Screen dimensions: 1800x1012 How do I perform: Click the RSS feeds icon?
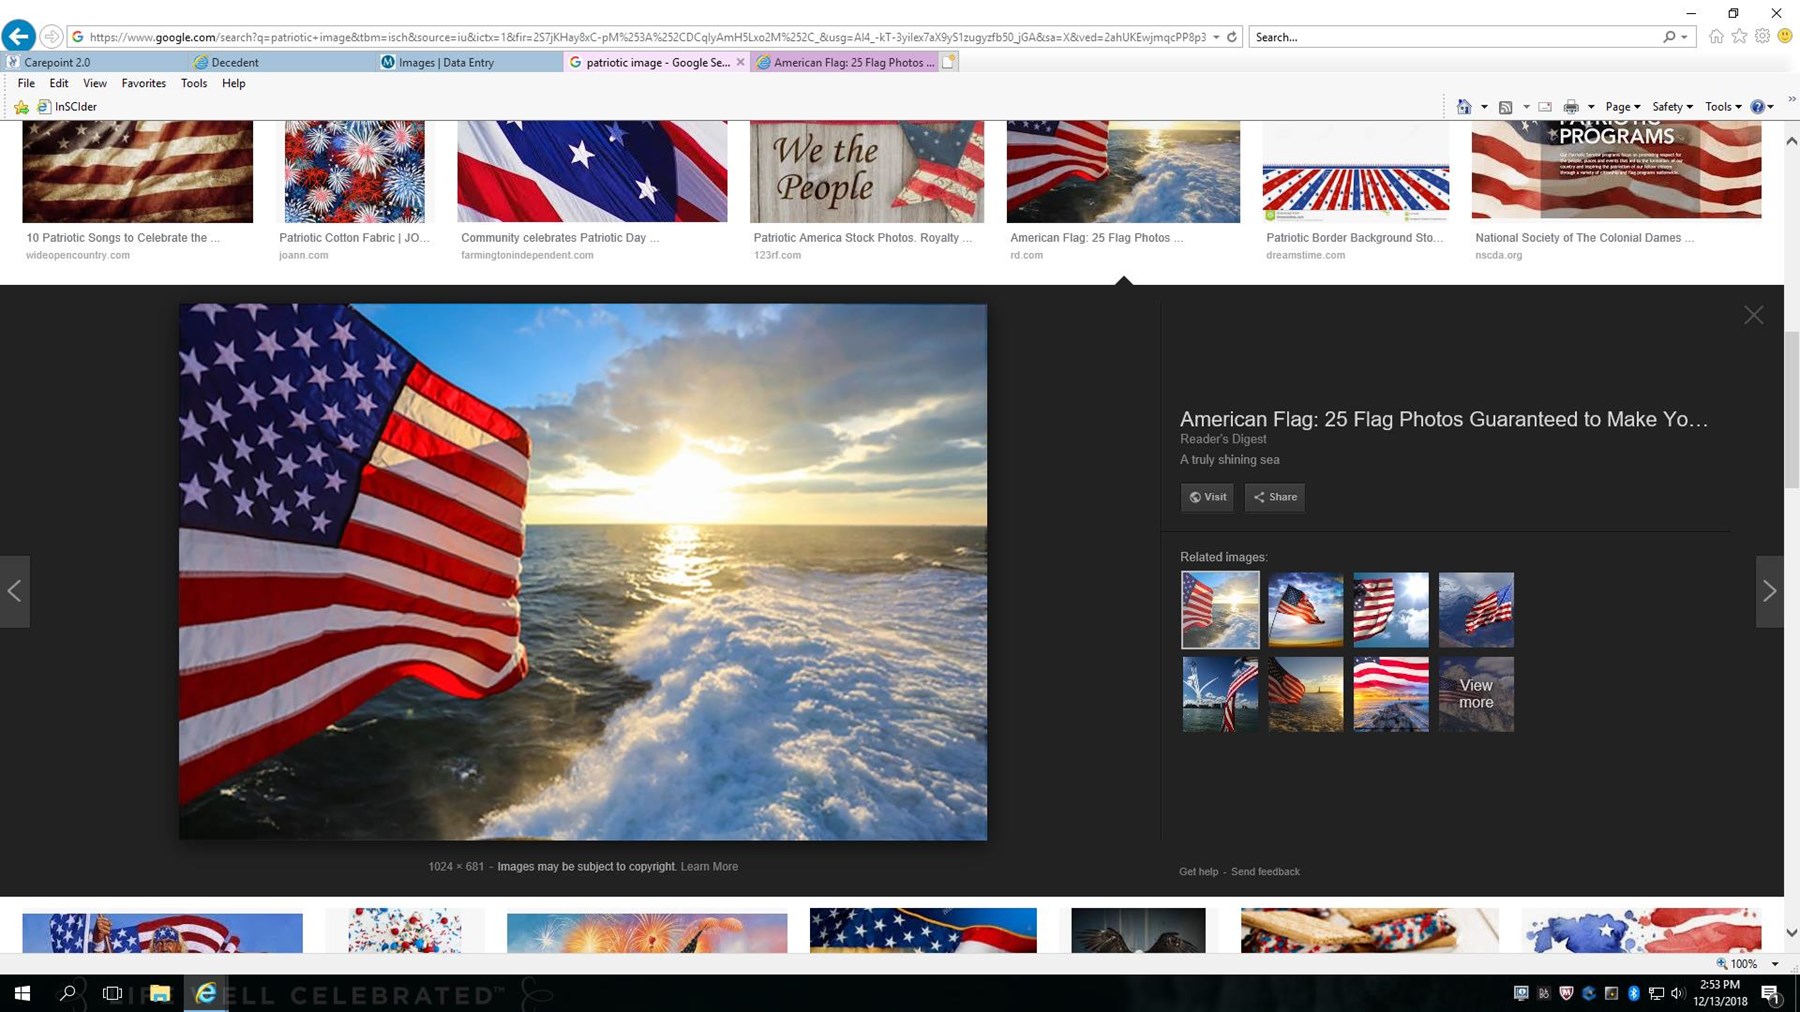click(x=1505, y=107)
